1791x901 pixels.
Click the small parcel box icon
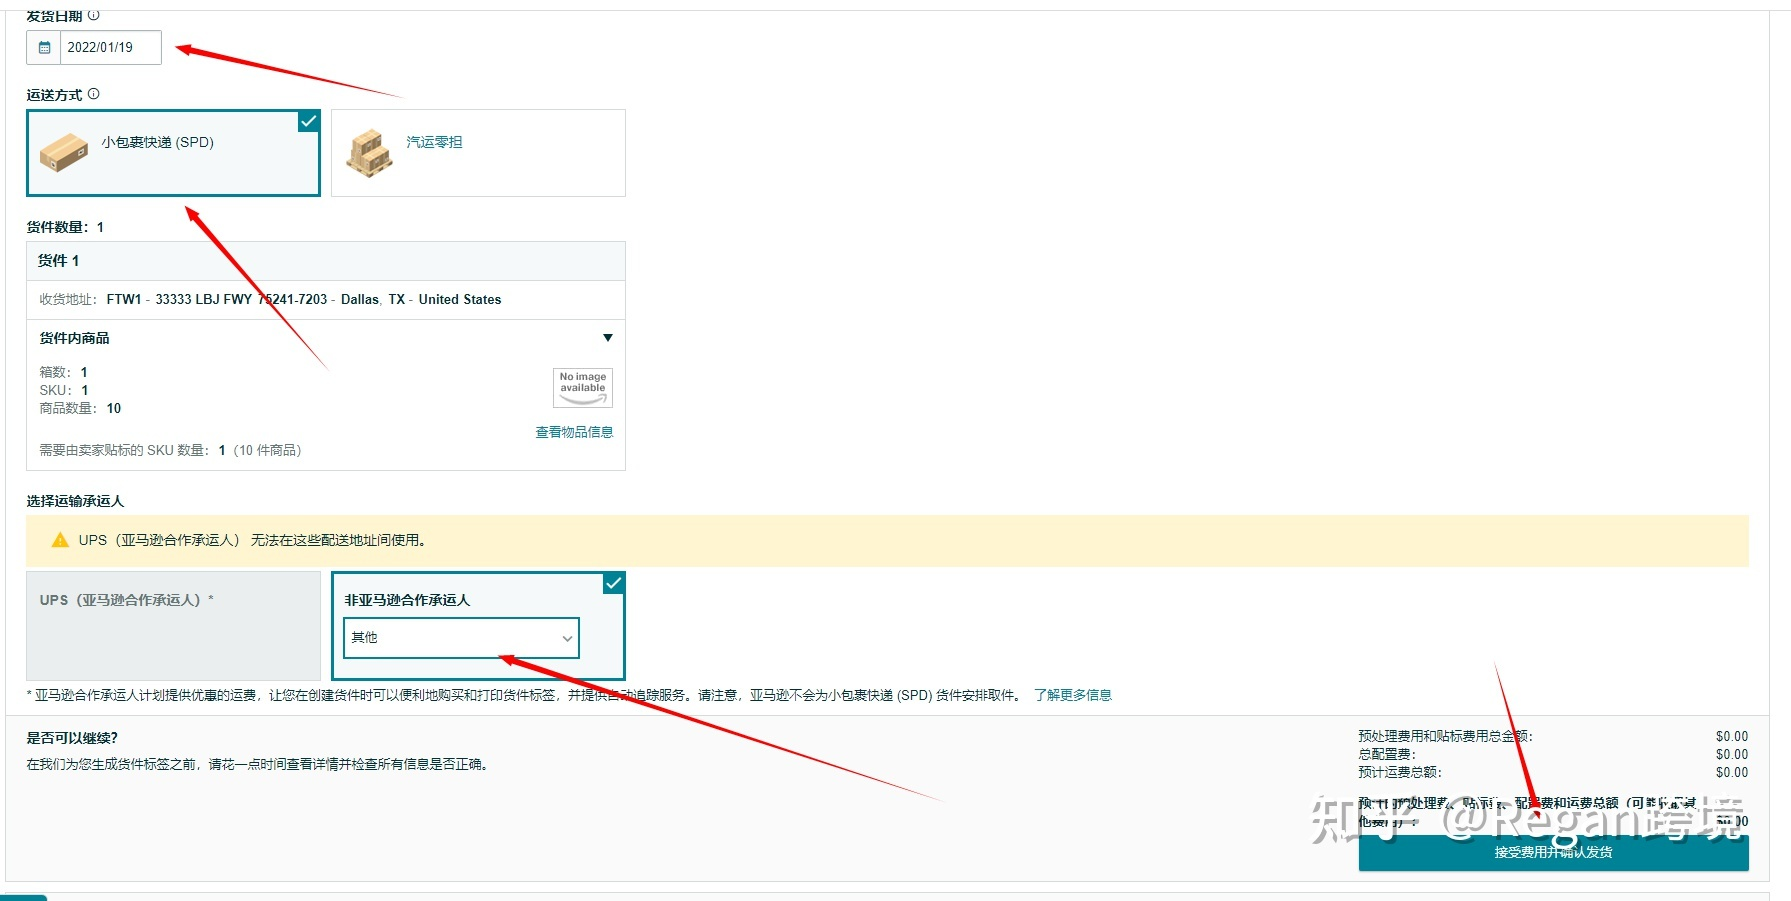64,153
